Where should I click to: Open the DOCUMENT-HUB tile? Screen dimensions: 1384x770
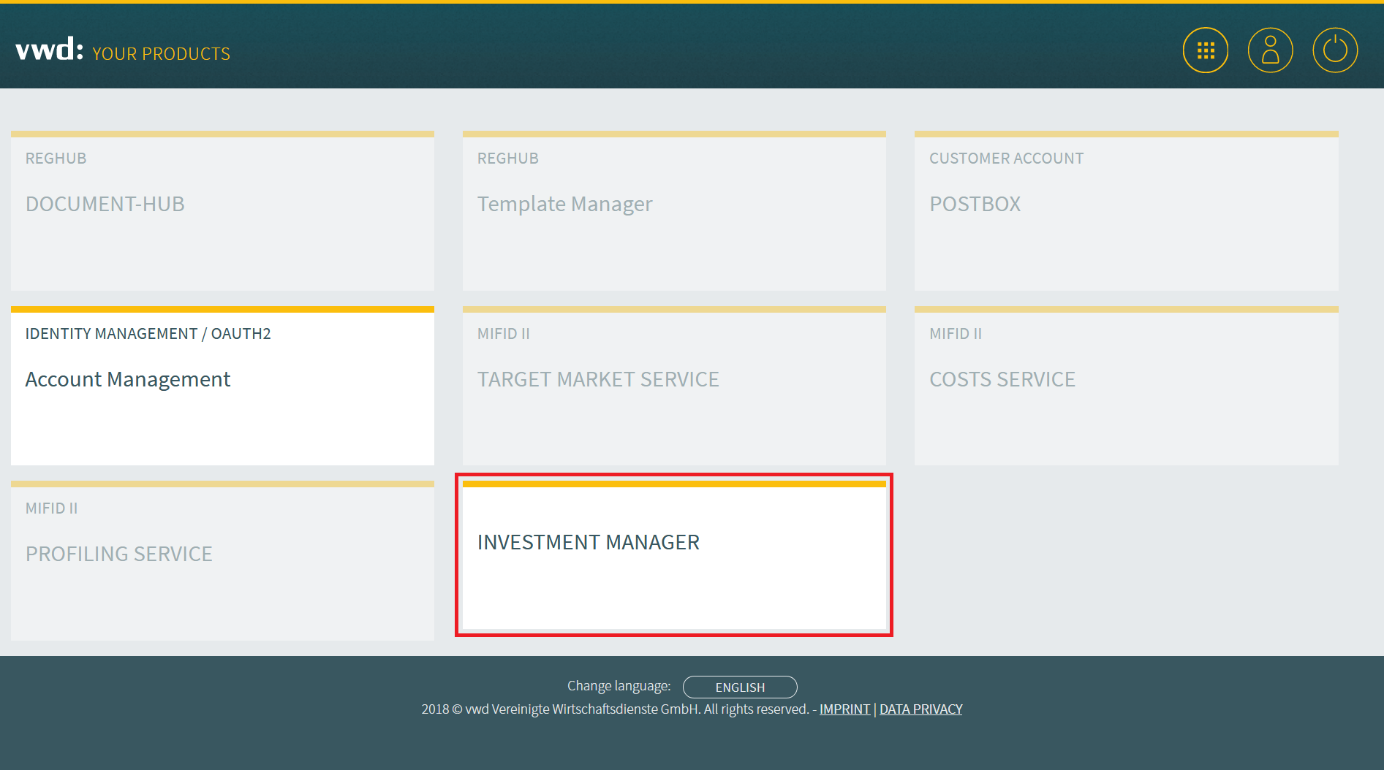point(222,212)
